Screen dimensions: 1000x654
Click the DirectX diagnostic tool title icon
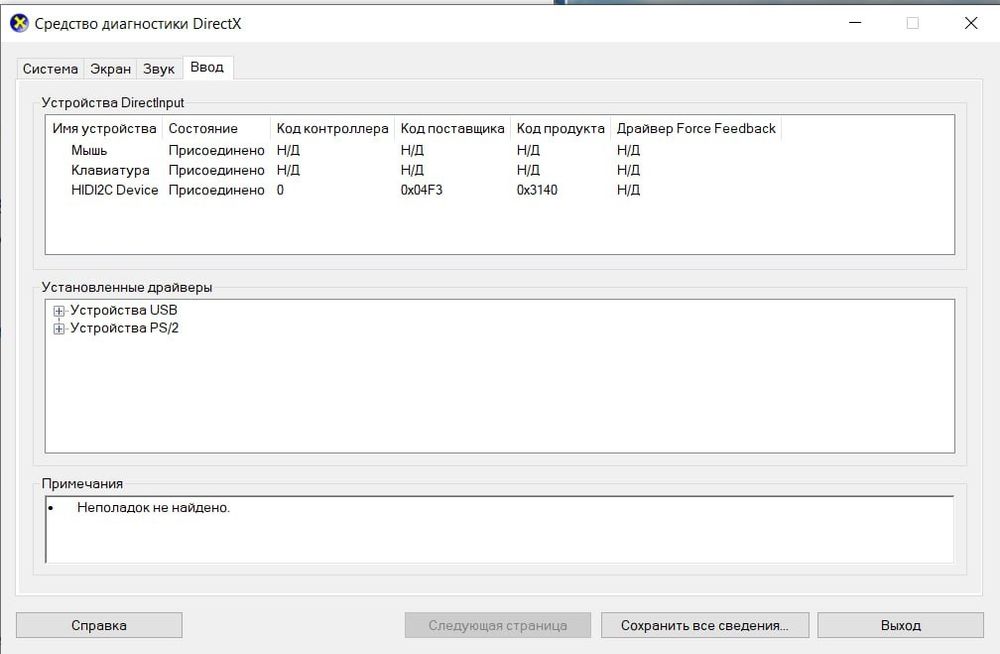point(19,24)
